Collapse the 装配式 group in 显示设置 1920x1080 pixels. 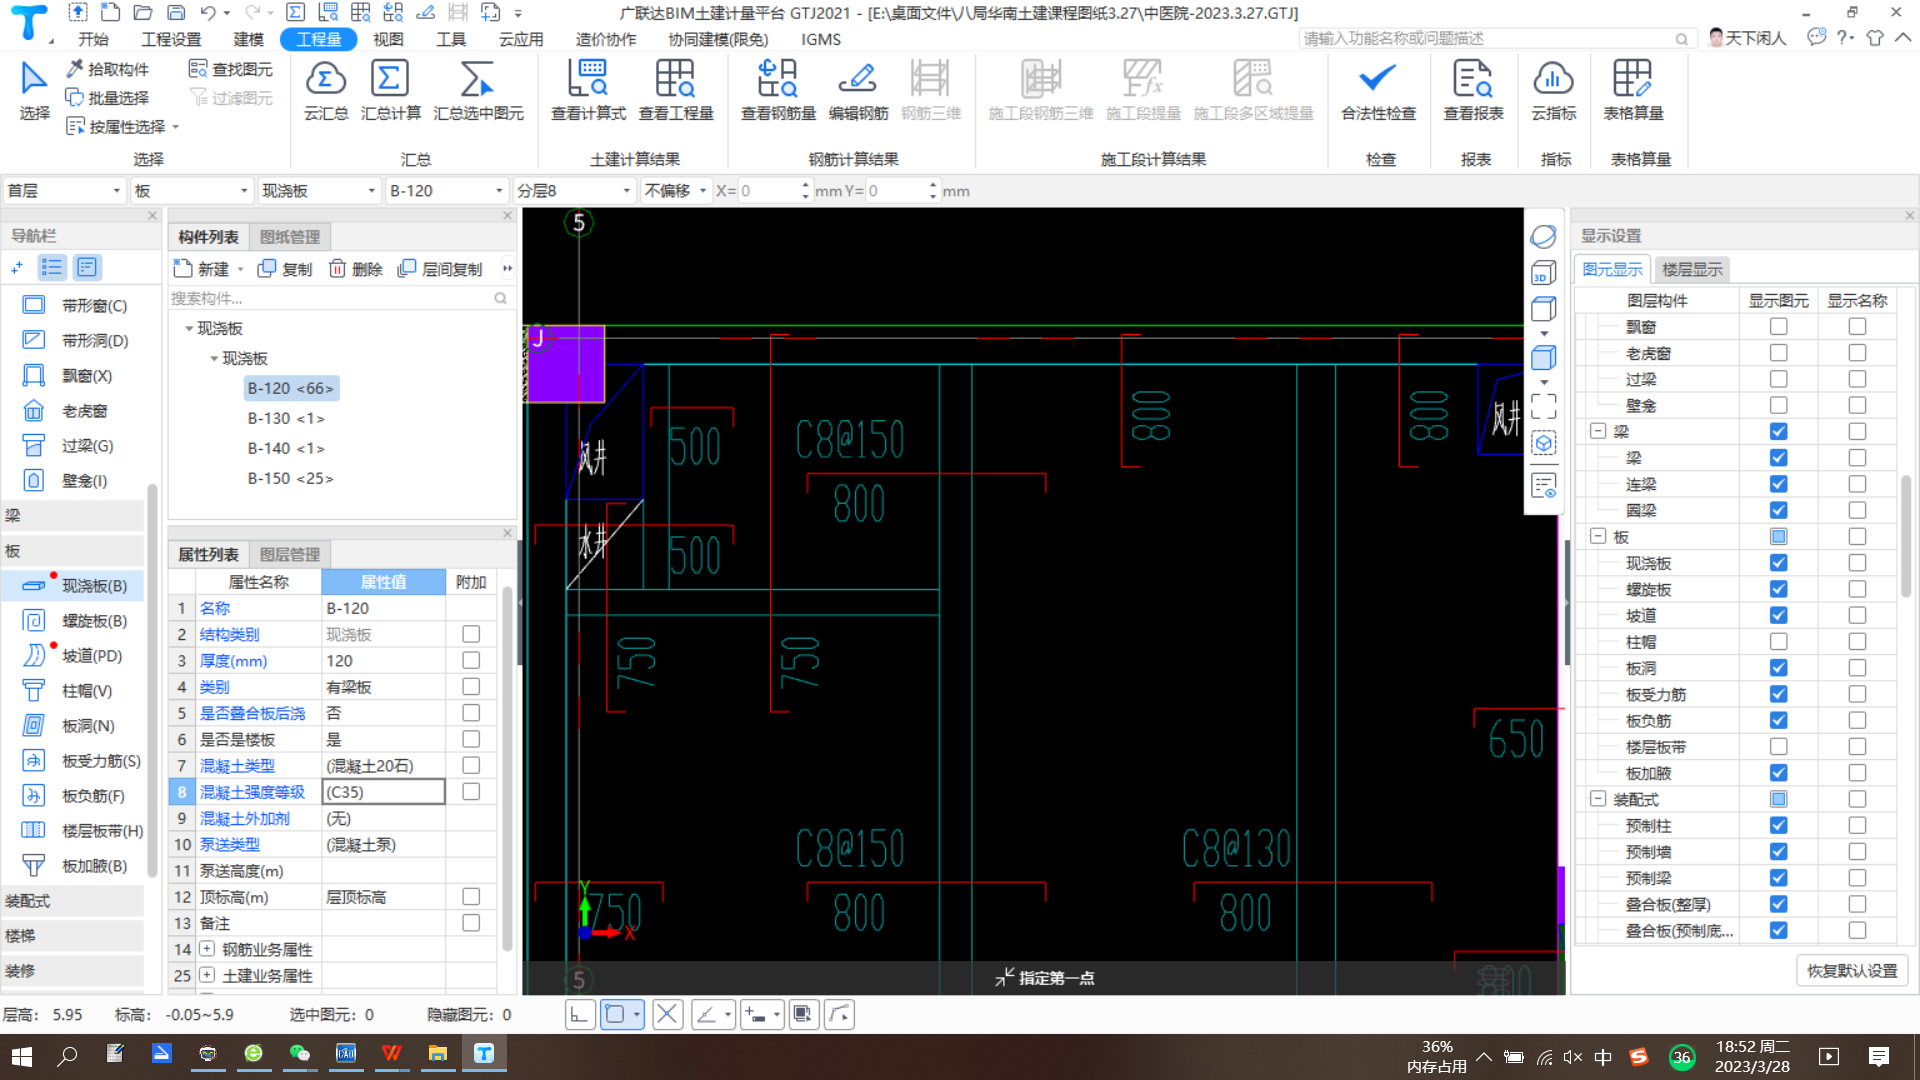1598,799
